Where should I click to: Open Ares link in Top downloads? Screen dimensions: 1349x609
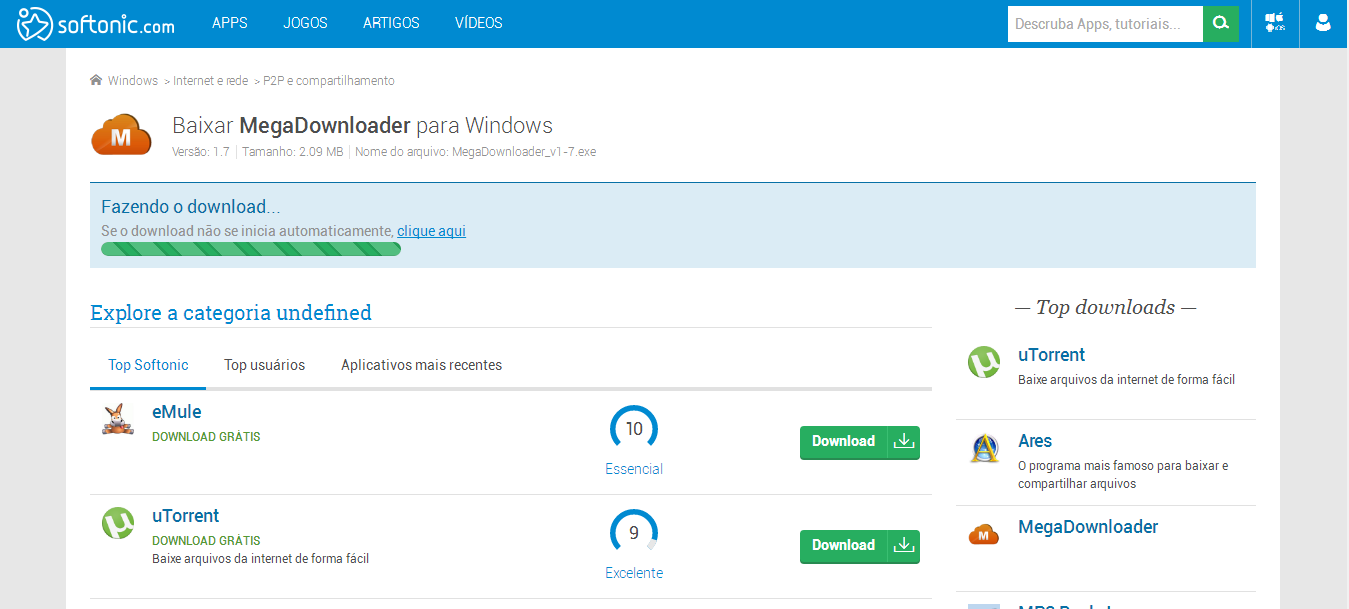(1035, 441)
